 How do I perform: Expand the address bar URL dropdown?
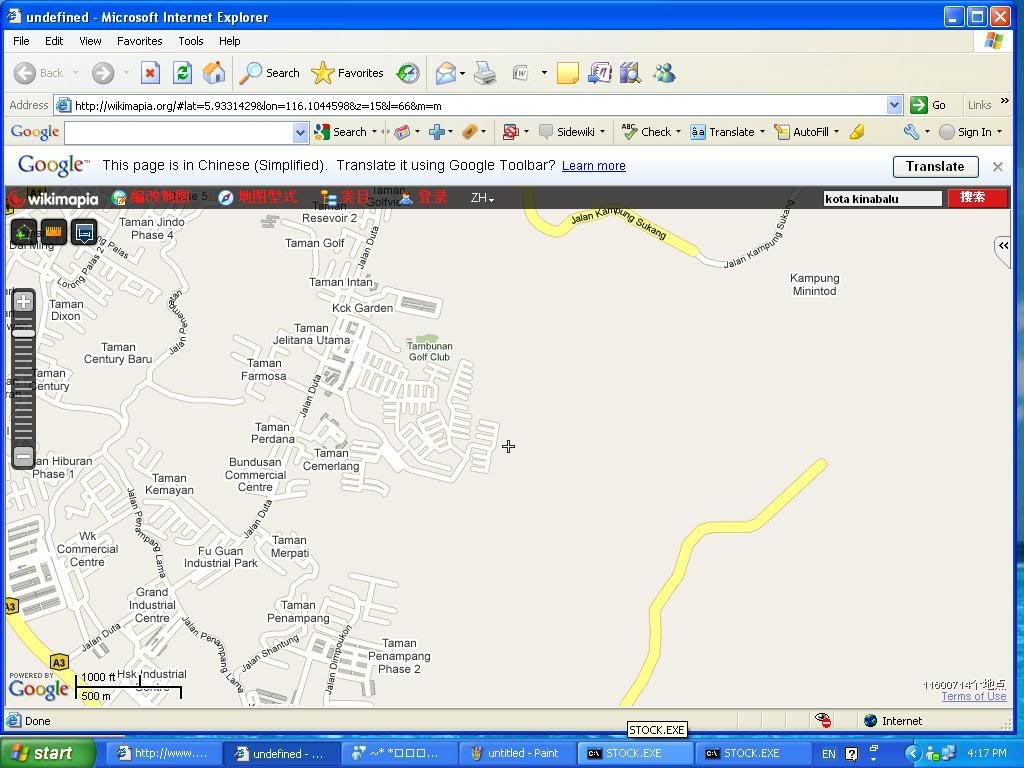tap(894, 105)
